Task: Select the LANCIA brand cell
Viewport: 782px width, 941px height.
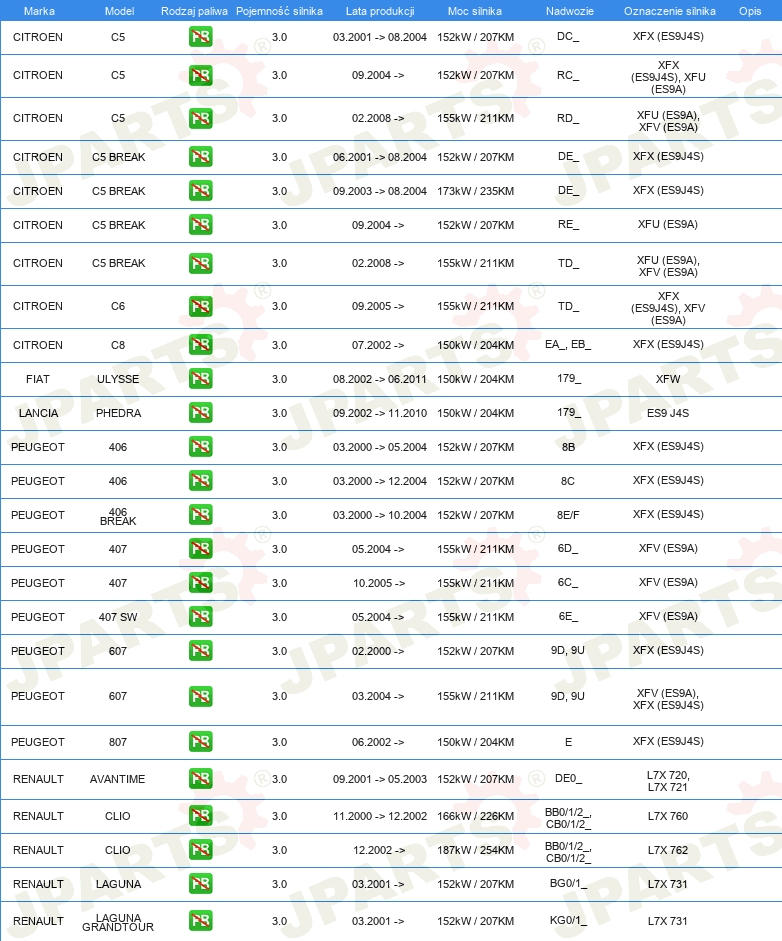Action: 38,413
